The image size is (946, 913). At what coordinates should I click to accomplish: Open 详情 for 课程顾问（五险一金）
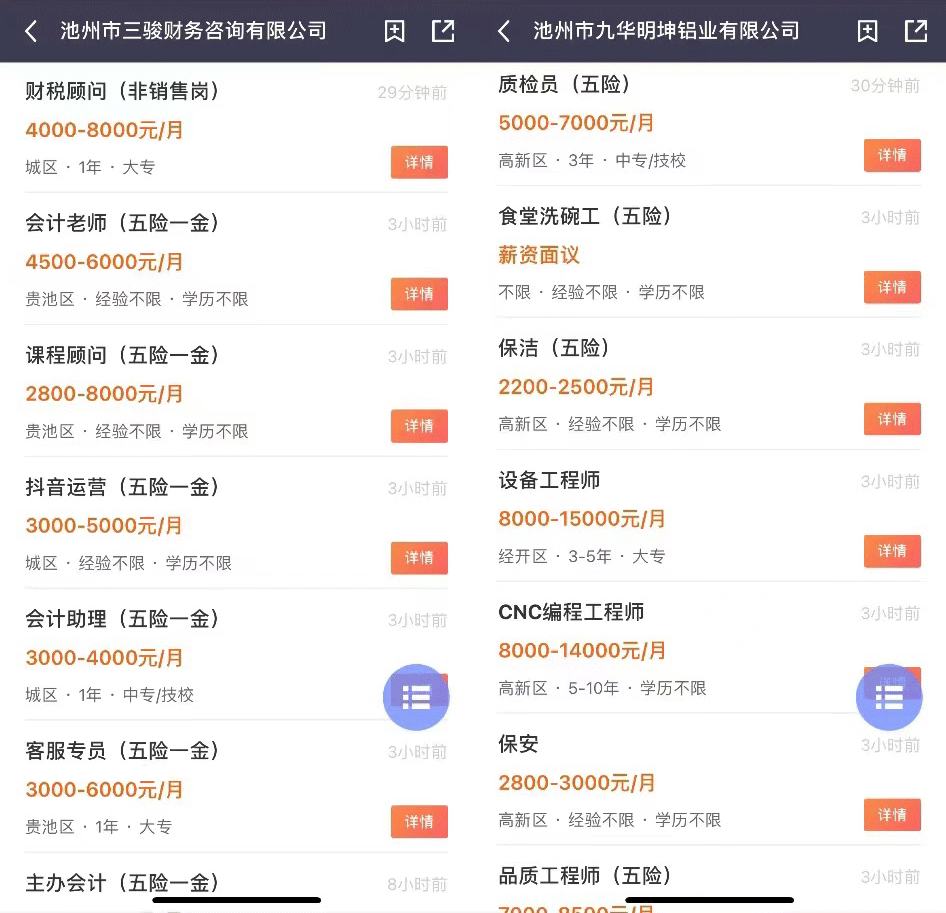[419, 426]
